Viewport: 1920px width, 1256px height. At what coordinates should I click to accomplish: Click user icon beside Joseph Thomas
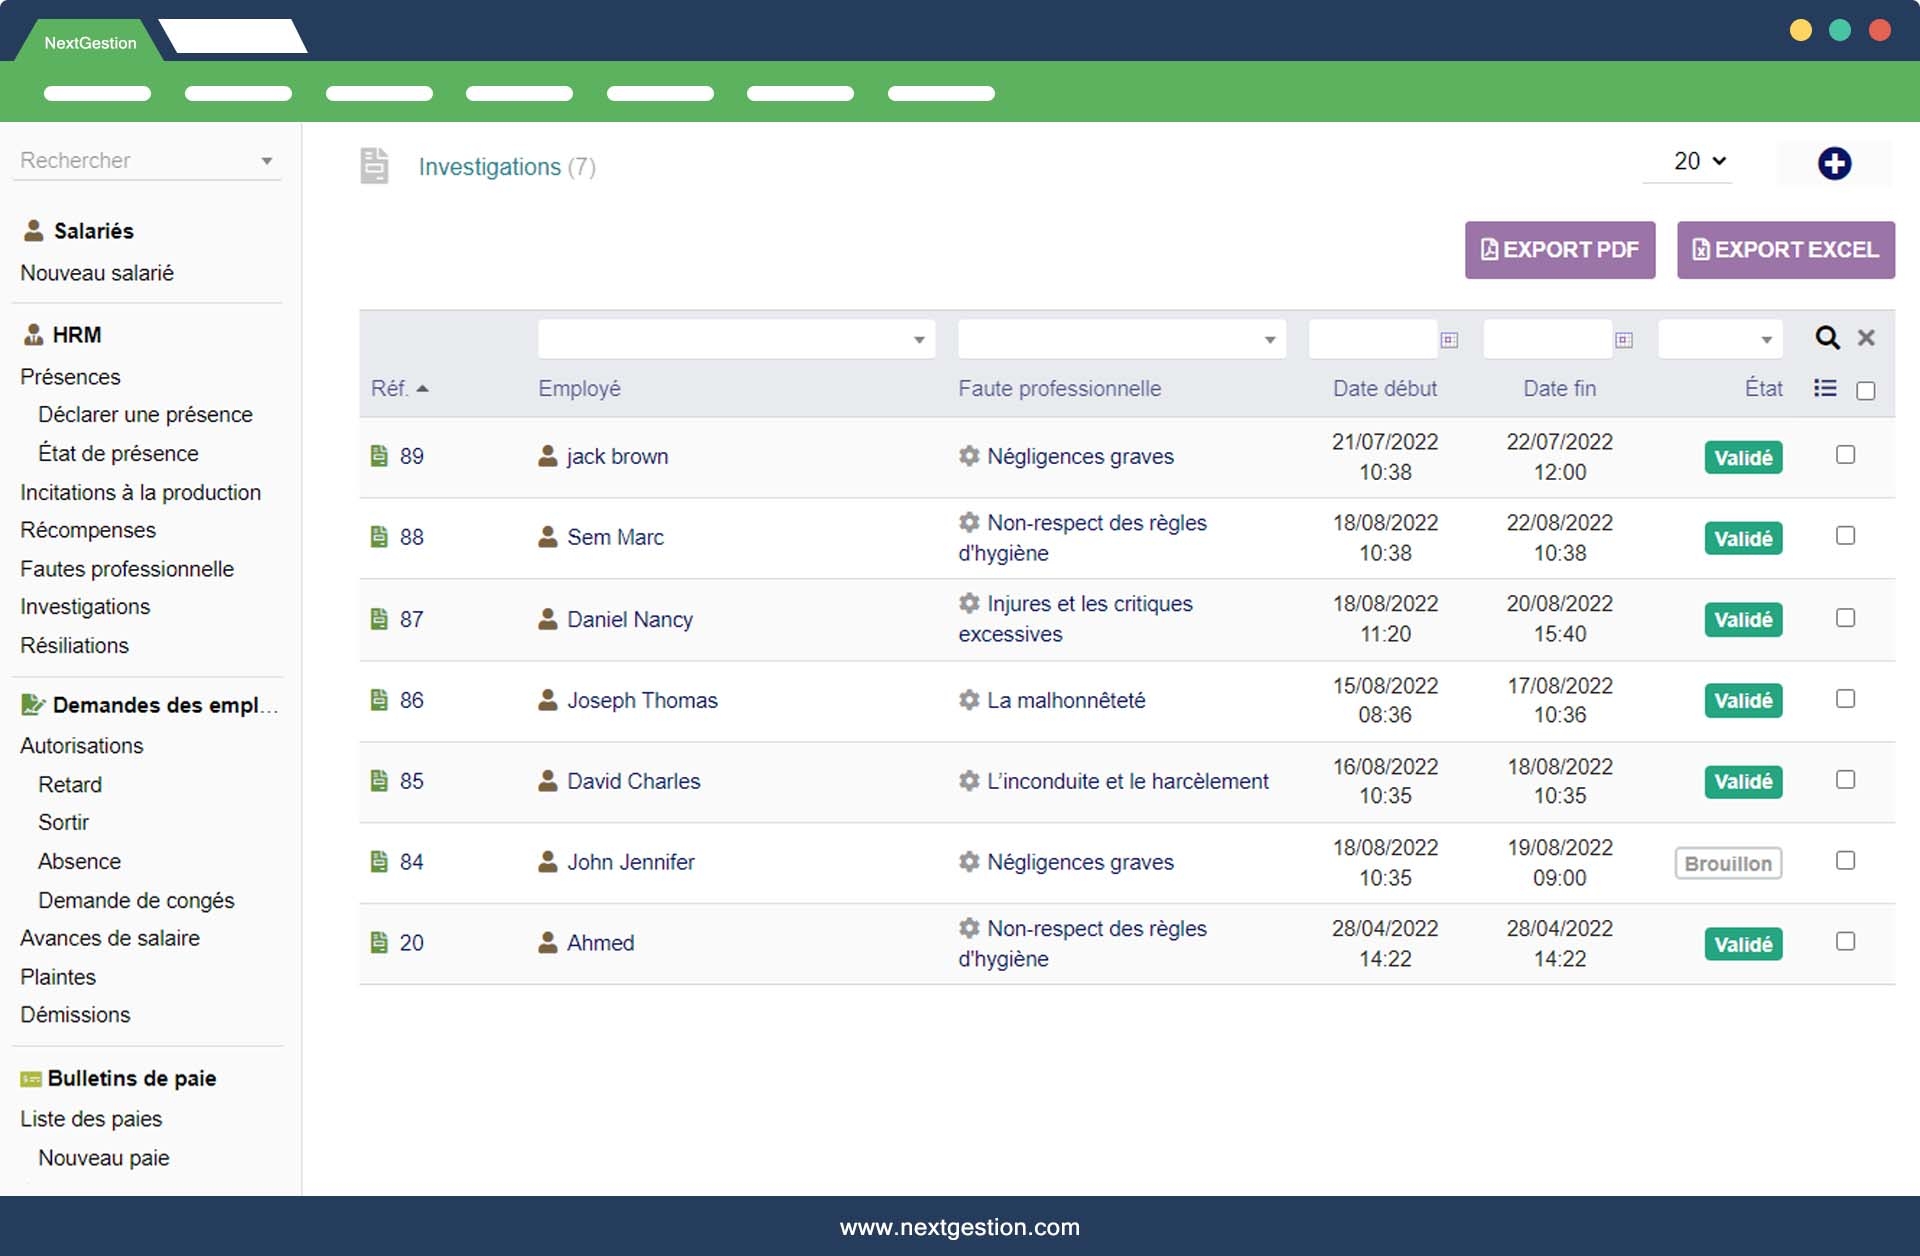pyautogui.click(x=547, y=700)
